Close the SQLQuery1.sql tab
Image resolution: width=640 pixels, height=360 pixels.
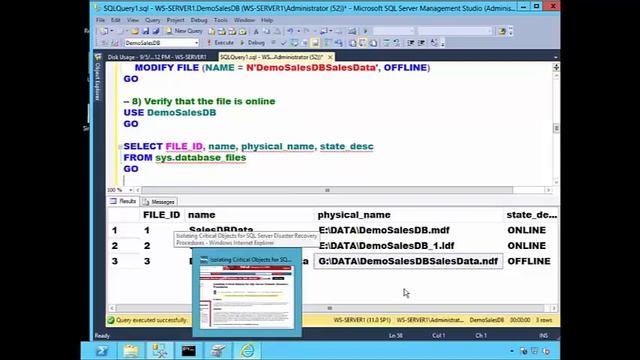[x=330, y=57]
